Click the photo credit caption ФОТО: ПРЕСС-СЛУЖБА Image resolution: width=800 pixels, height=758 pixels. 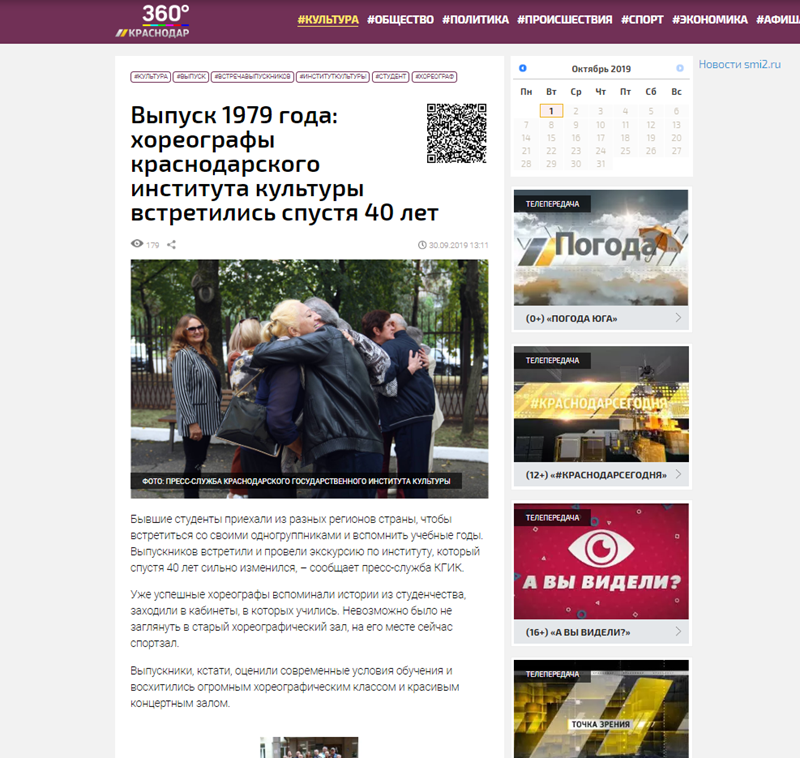point(296,481)
